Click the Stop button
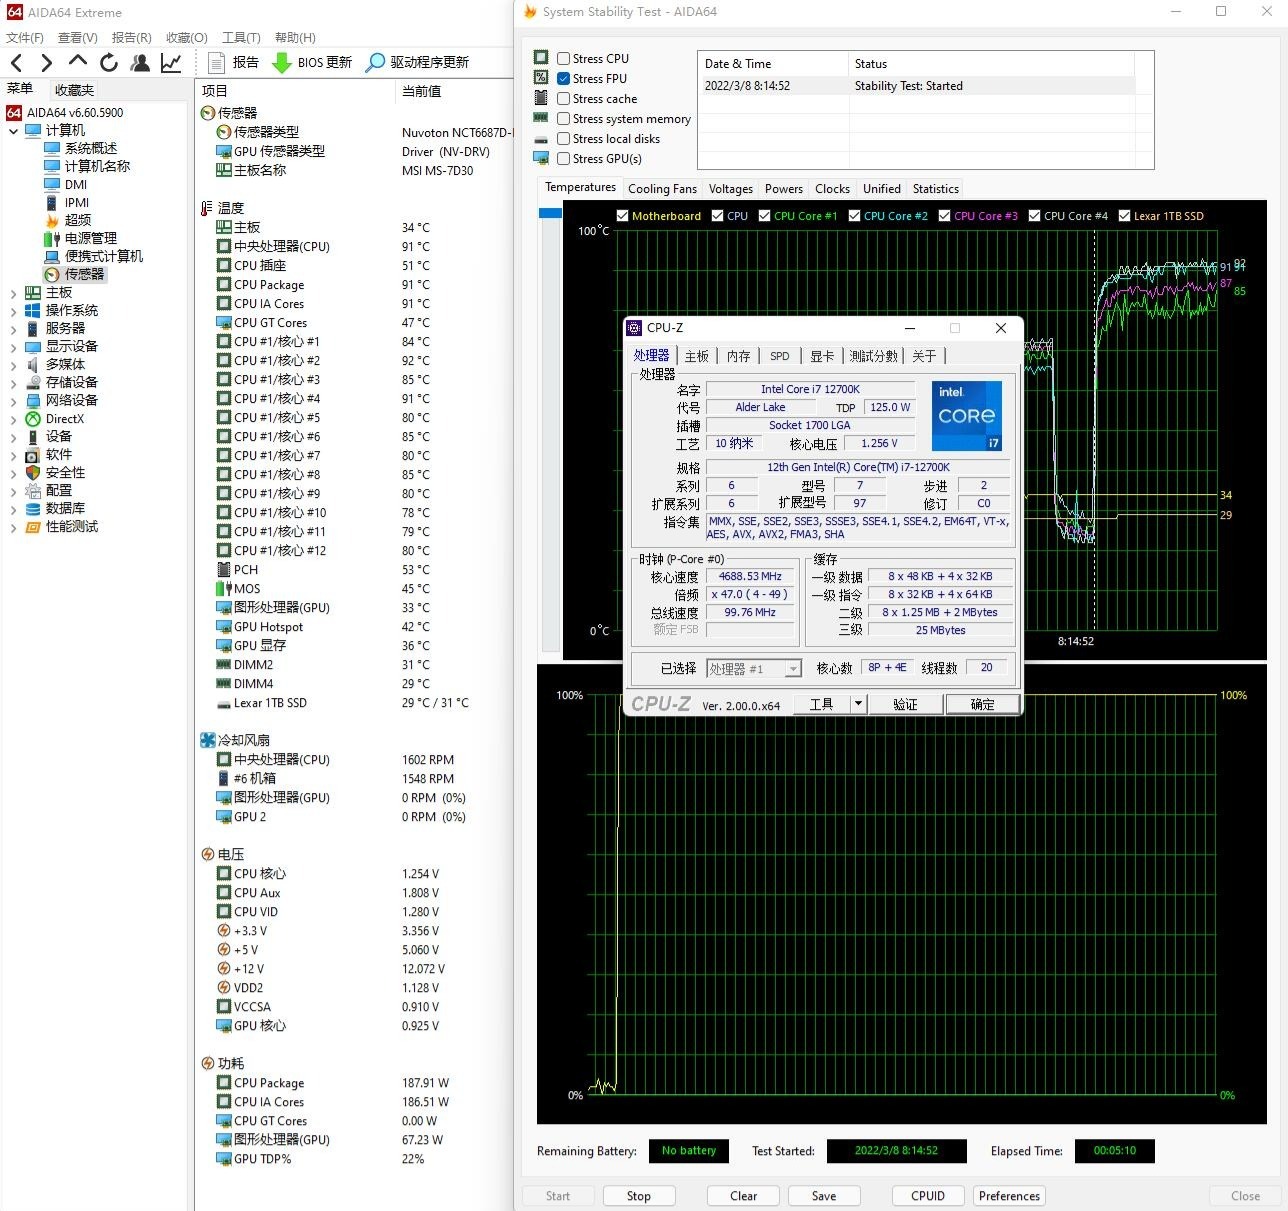Viewport: 1288px width, 1211px height. click(x=638, y=1196)
